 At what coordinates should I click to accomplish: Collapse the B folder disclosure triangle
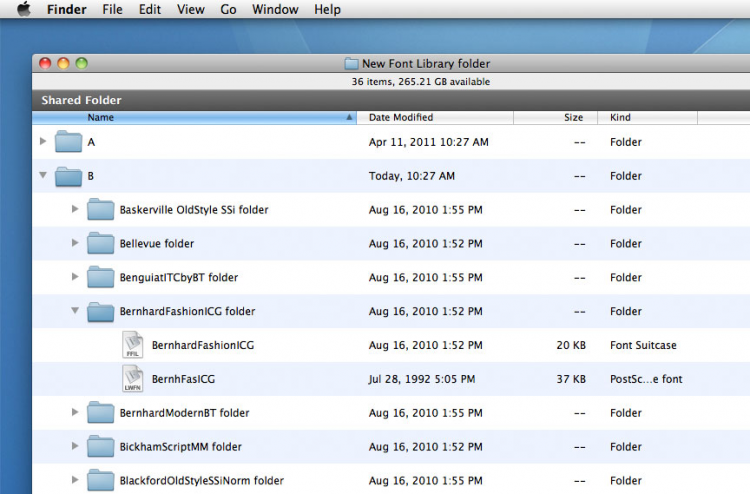tap(43, 176)
